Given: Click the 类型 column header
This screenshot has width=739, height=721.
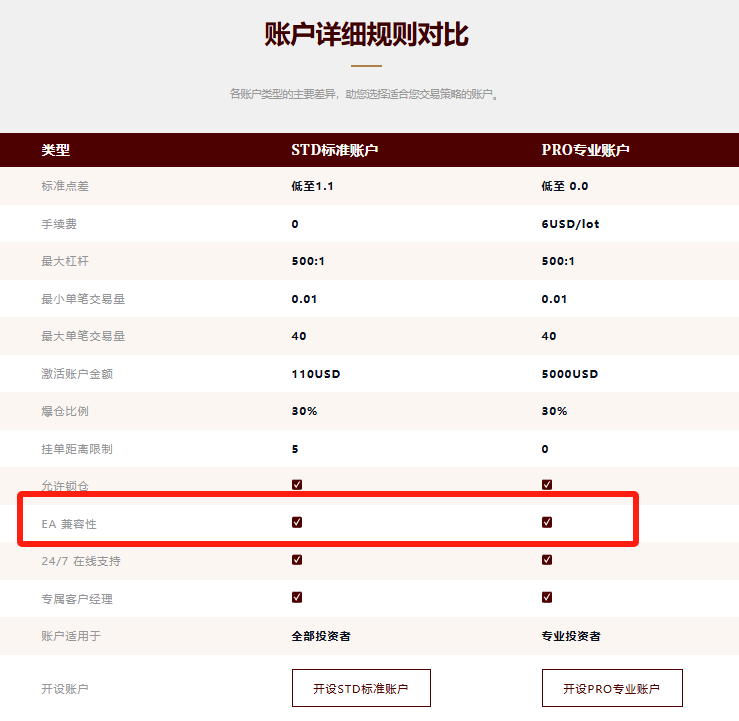Looking at the screenshot, I should click(x=55, y=151).
